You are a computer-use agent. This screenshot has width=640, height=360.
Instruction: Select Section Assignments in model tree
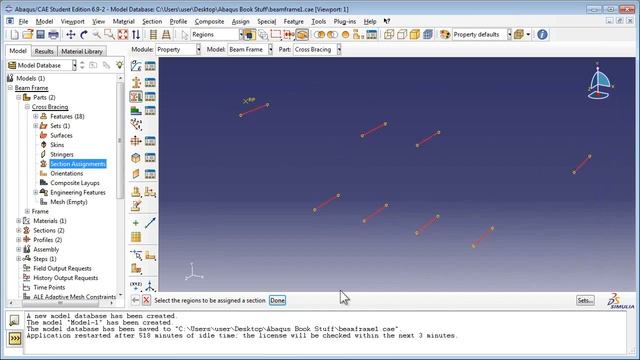[78, 164]
